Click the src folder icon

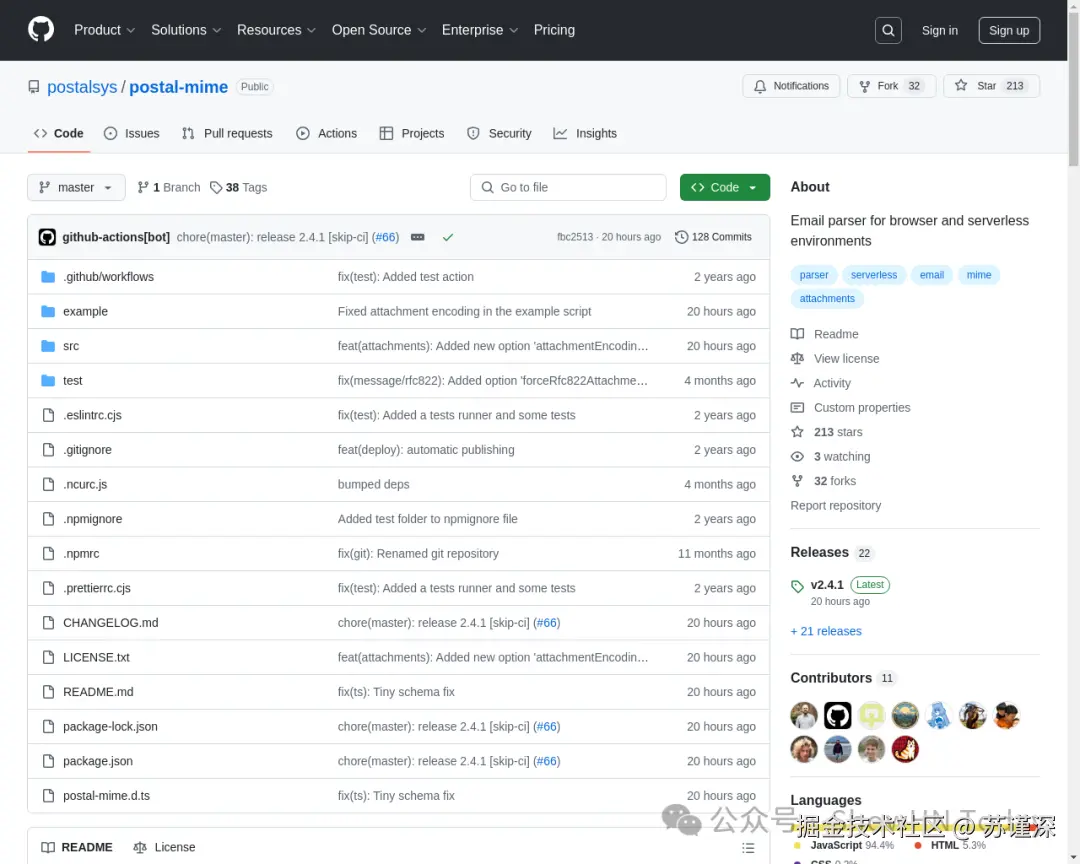pos(48,346)
